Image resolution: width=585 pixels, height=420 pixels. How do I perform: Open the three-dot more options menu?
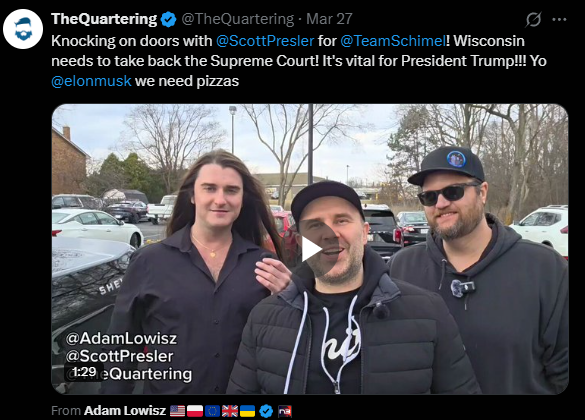click(559, 19)
